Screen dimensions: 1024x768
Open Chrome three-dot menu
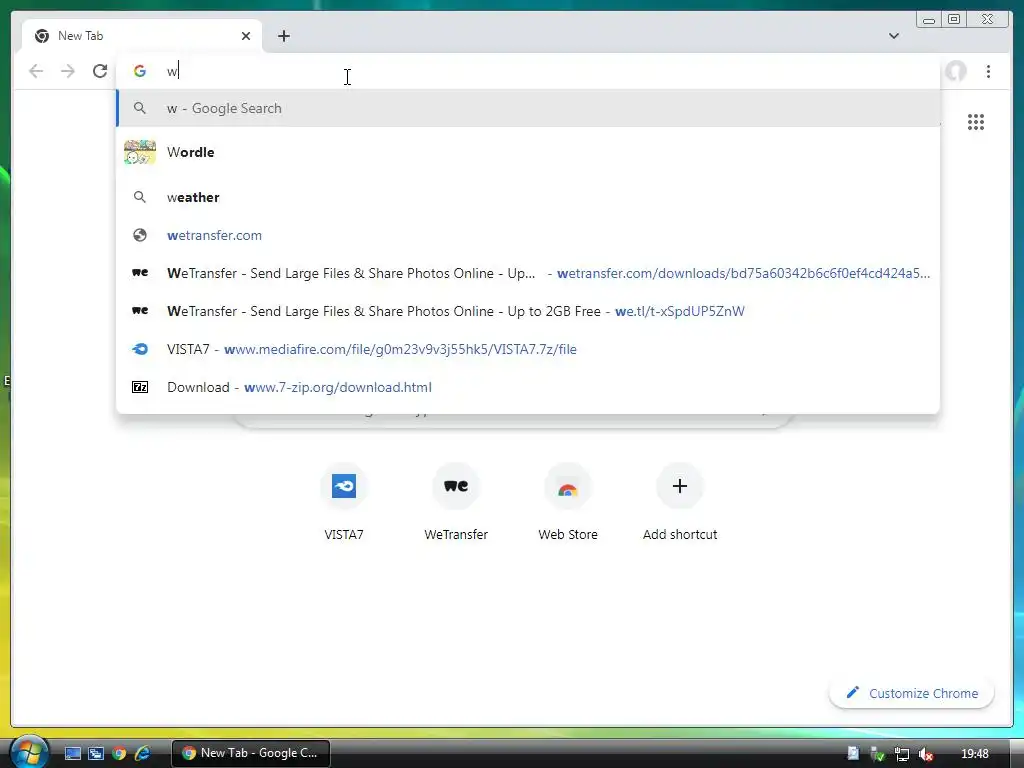(988, 71)
